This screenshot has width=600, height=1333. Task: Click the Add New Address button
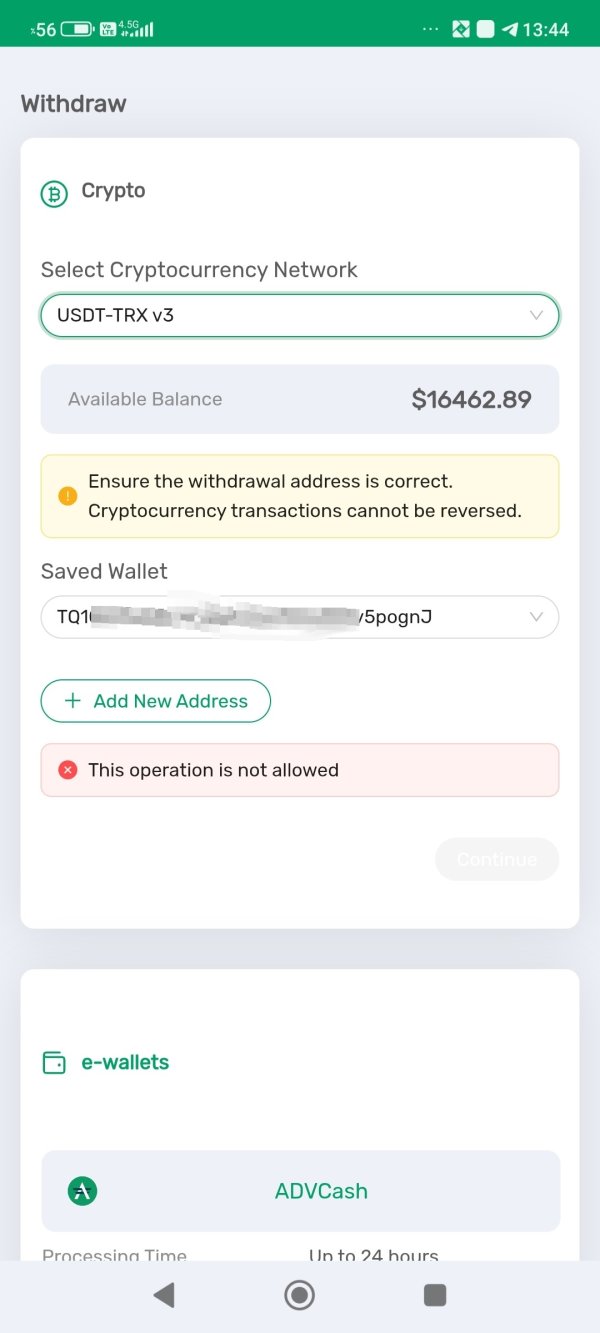(x=156, y=701)
